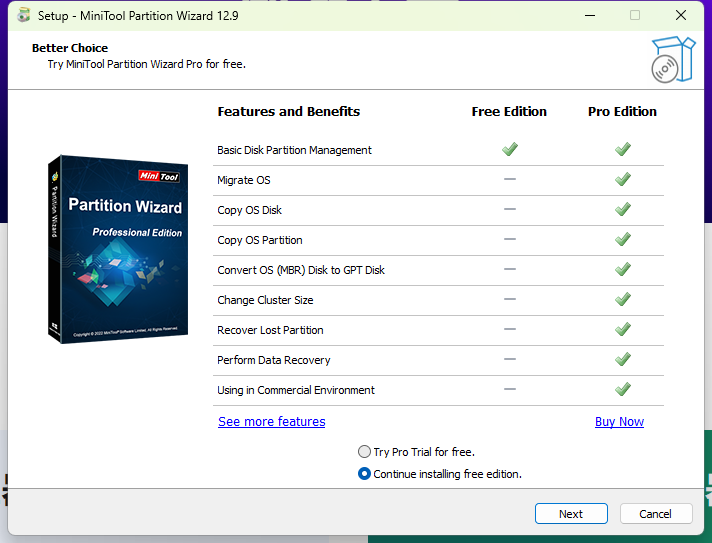Click Free Edition dash for Copy OS Disk

[x=510, y=209]
